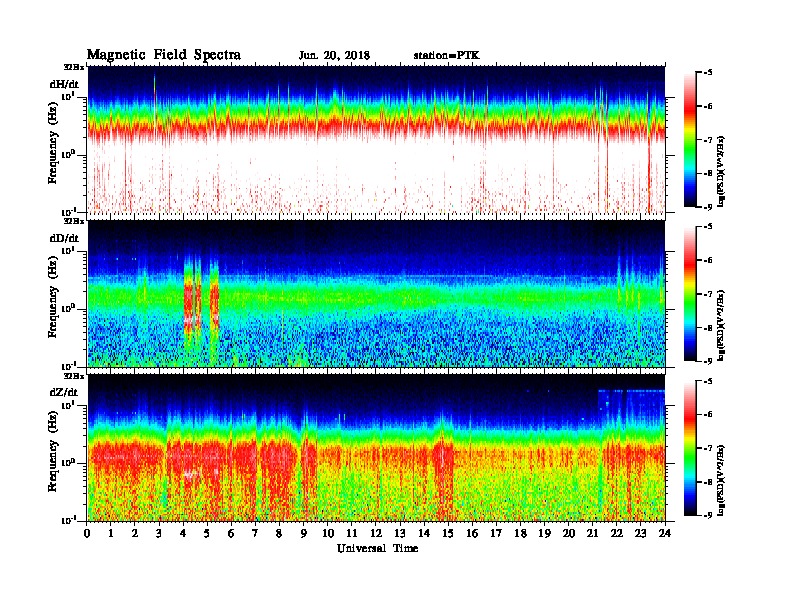Click hour tick label '6' on time axis
Screen dimensions: 792x612
coord(231,533)
